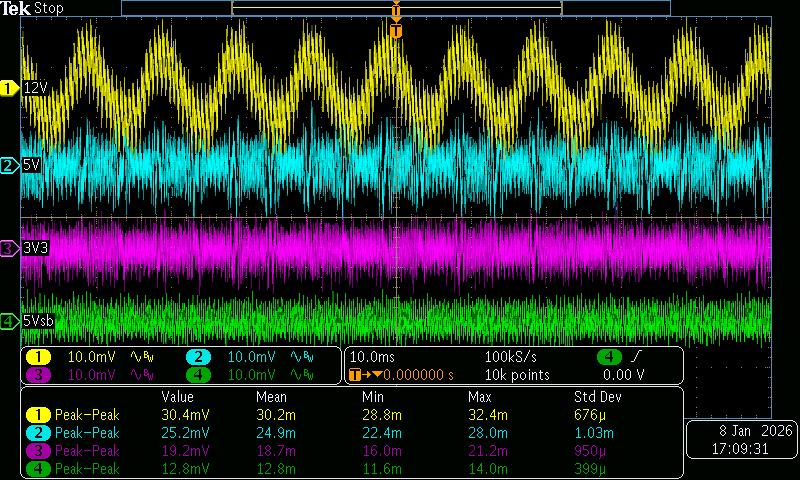Toggle channel 2 badge in vertical scale readout
The width and height of the screenshot is (800, 480).
coord(199,357)
